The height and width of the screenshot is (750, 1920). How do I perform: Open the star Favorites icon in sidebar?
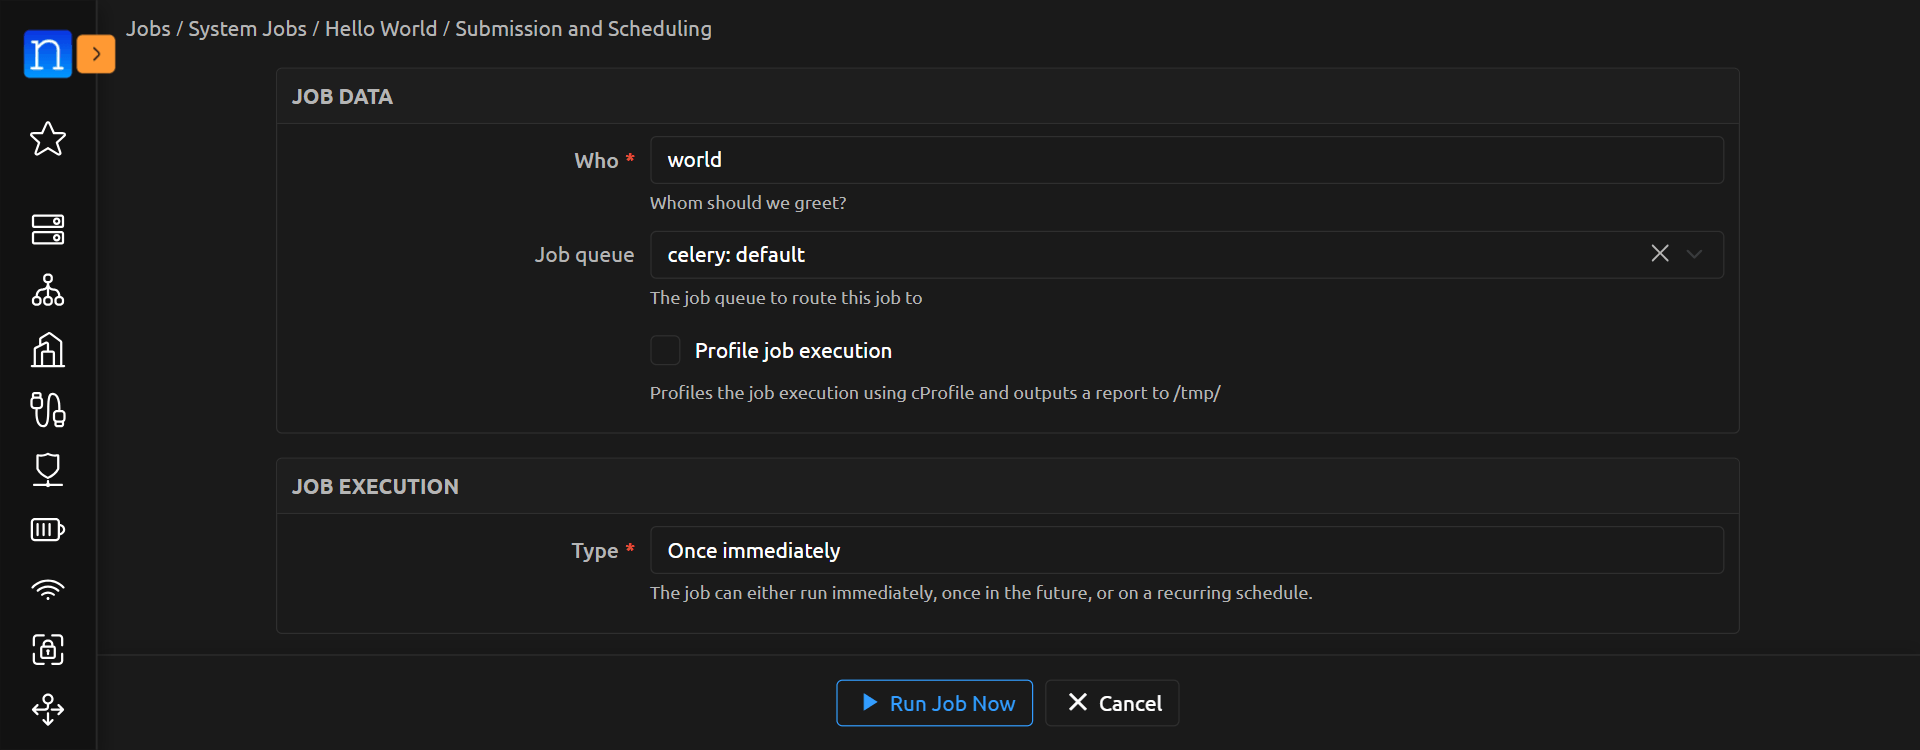tap(48, 139)
